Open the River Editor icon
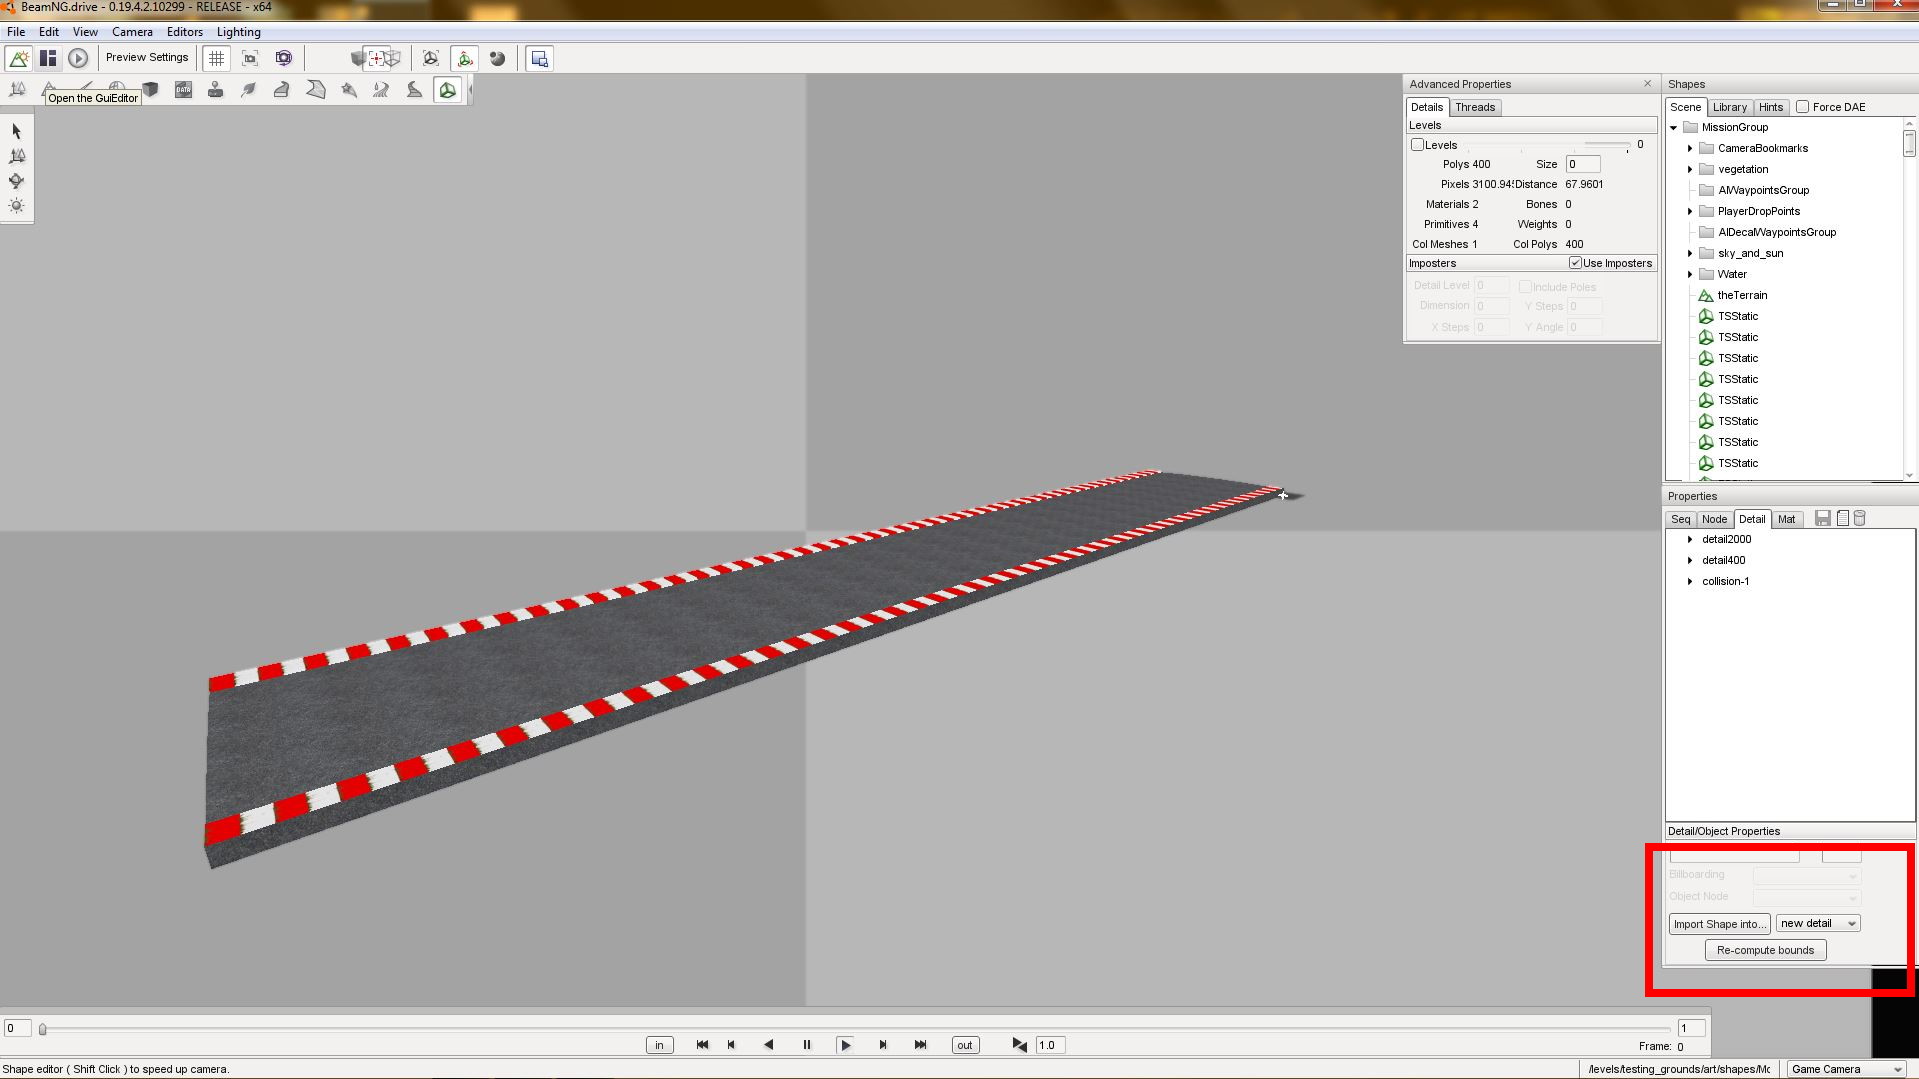 (381, 90)
